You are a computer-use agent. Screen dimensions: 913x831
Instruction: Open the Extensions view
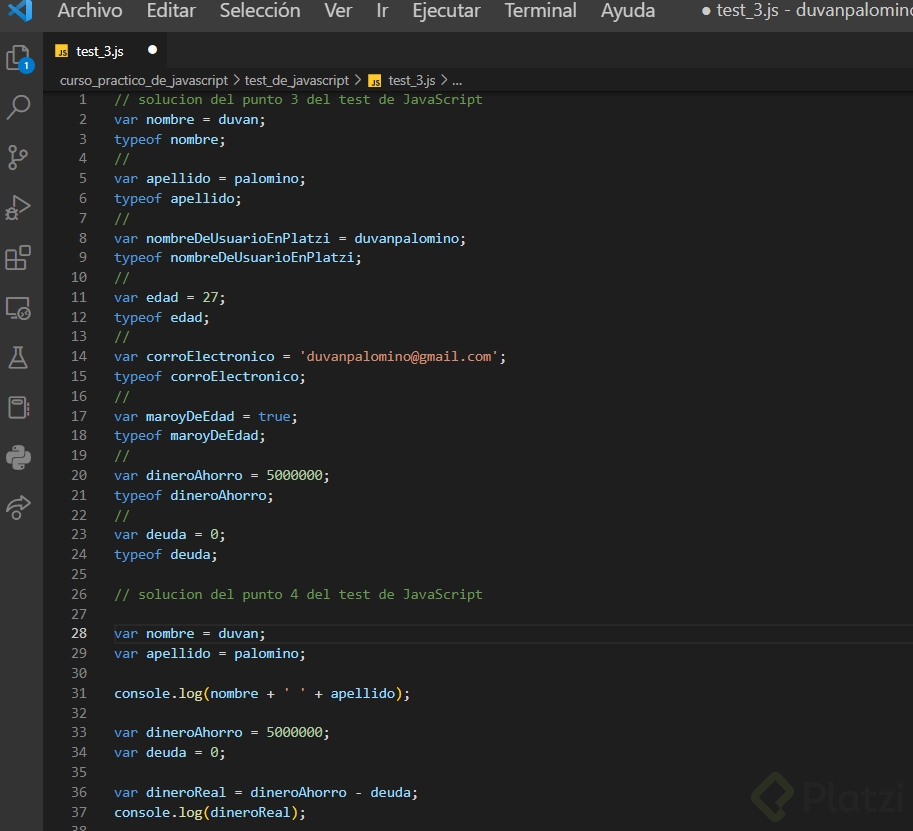click(18, 257)
